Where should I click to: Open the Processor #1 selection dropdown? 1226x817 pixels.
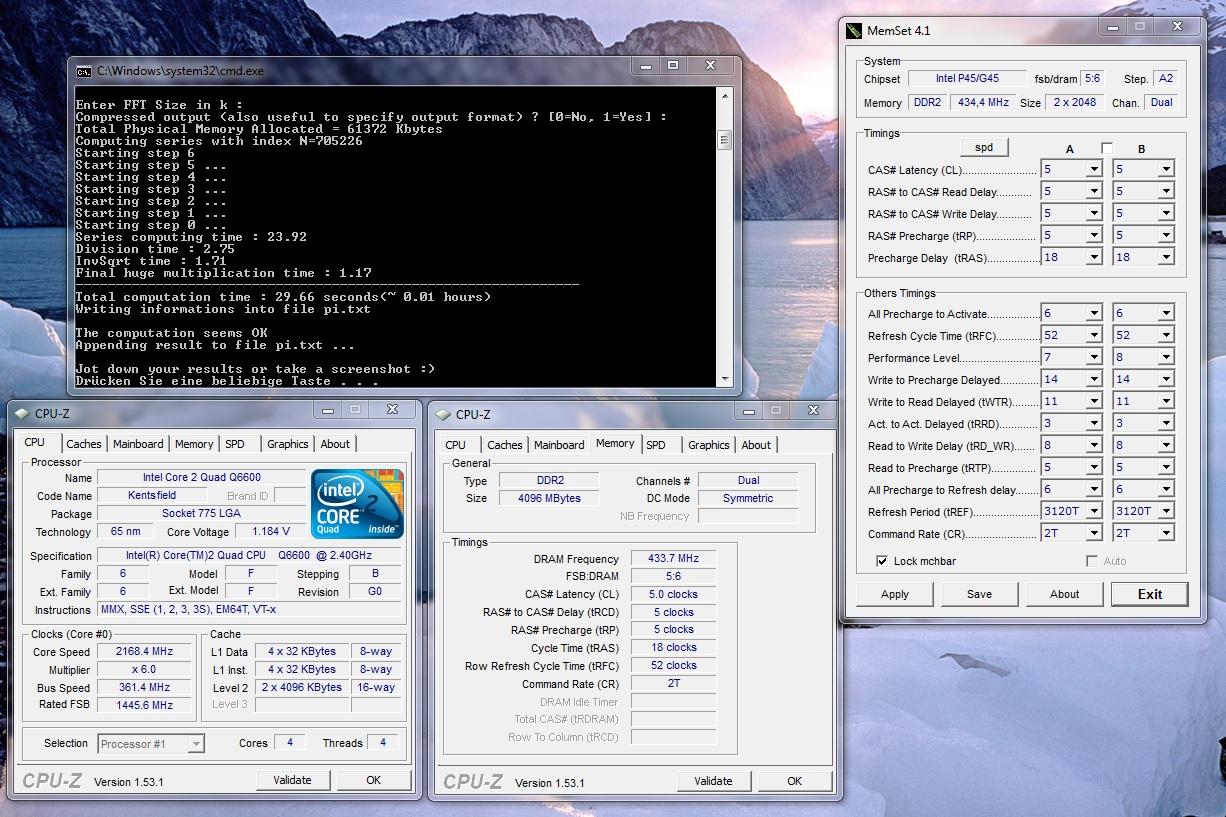coord(196,743)
